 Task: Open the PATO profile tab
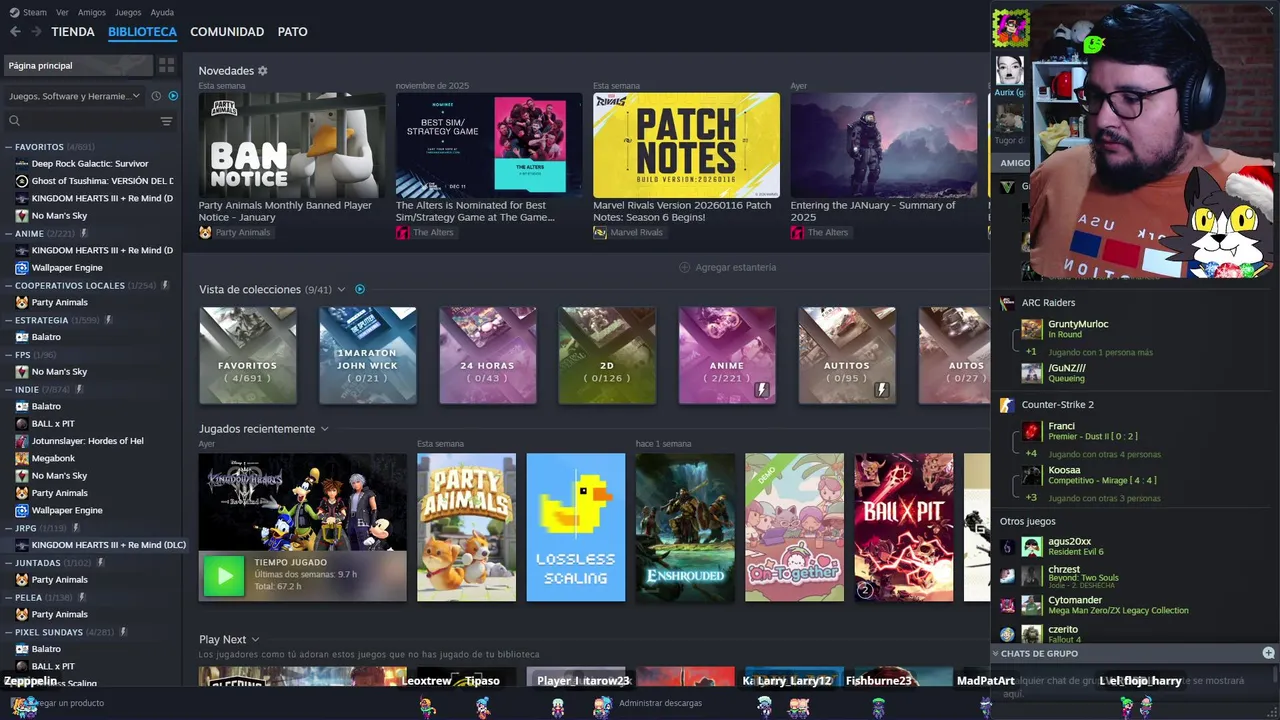click(x=293, y=32)
